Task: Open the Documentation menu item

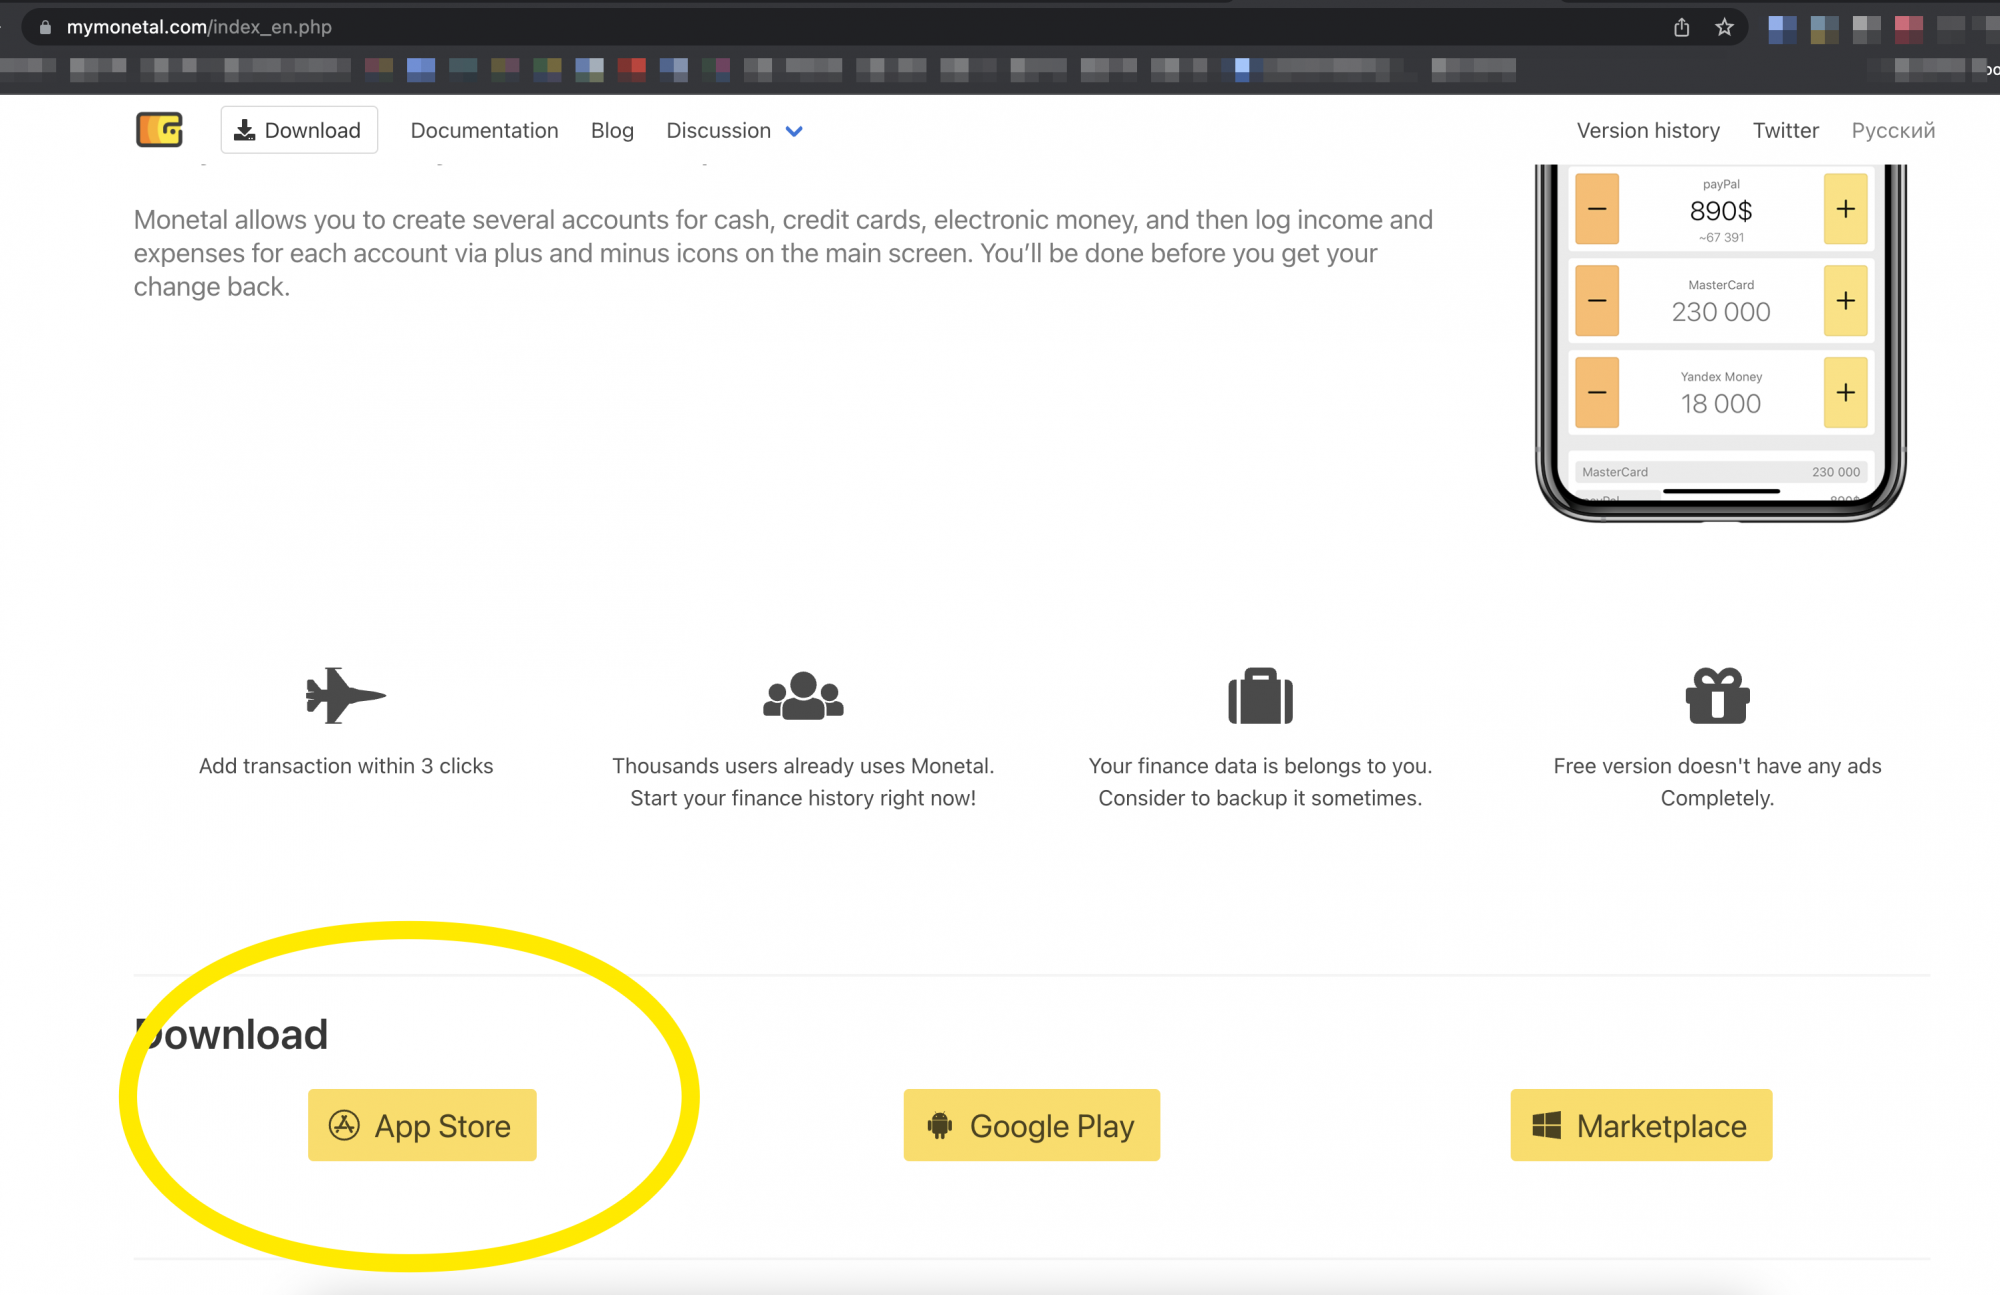Action: (x=484, y=130)
